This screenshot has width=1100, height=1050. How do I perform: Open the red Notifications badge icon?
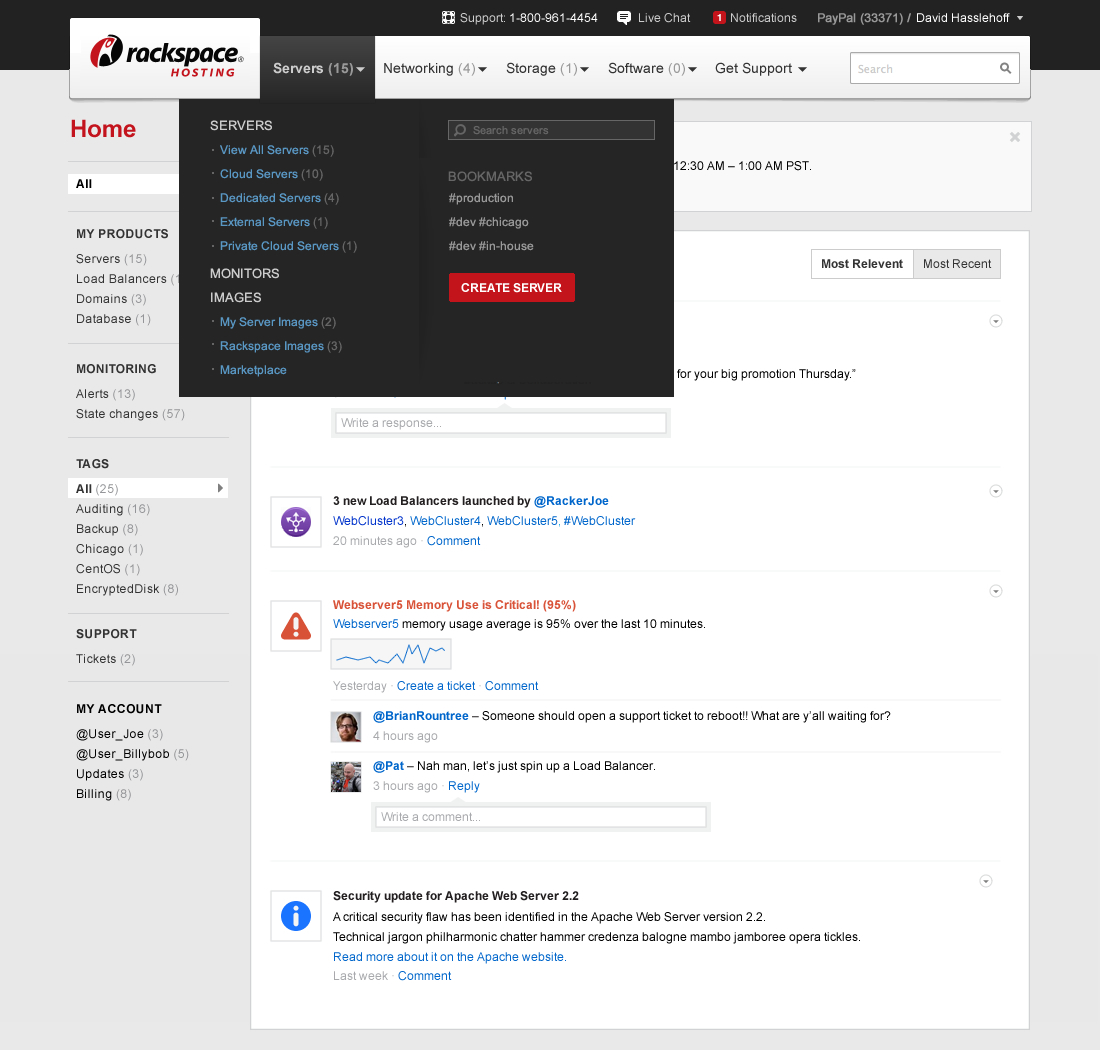pyautogui.click(x=719, y=18)
